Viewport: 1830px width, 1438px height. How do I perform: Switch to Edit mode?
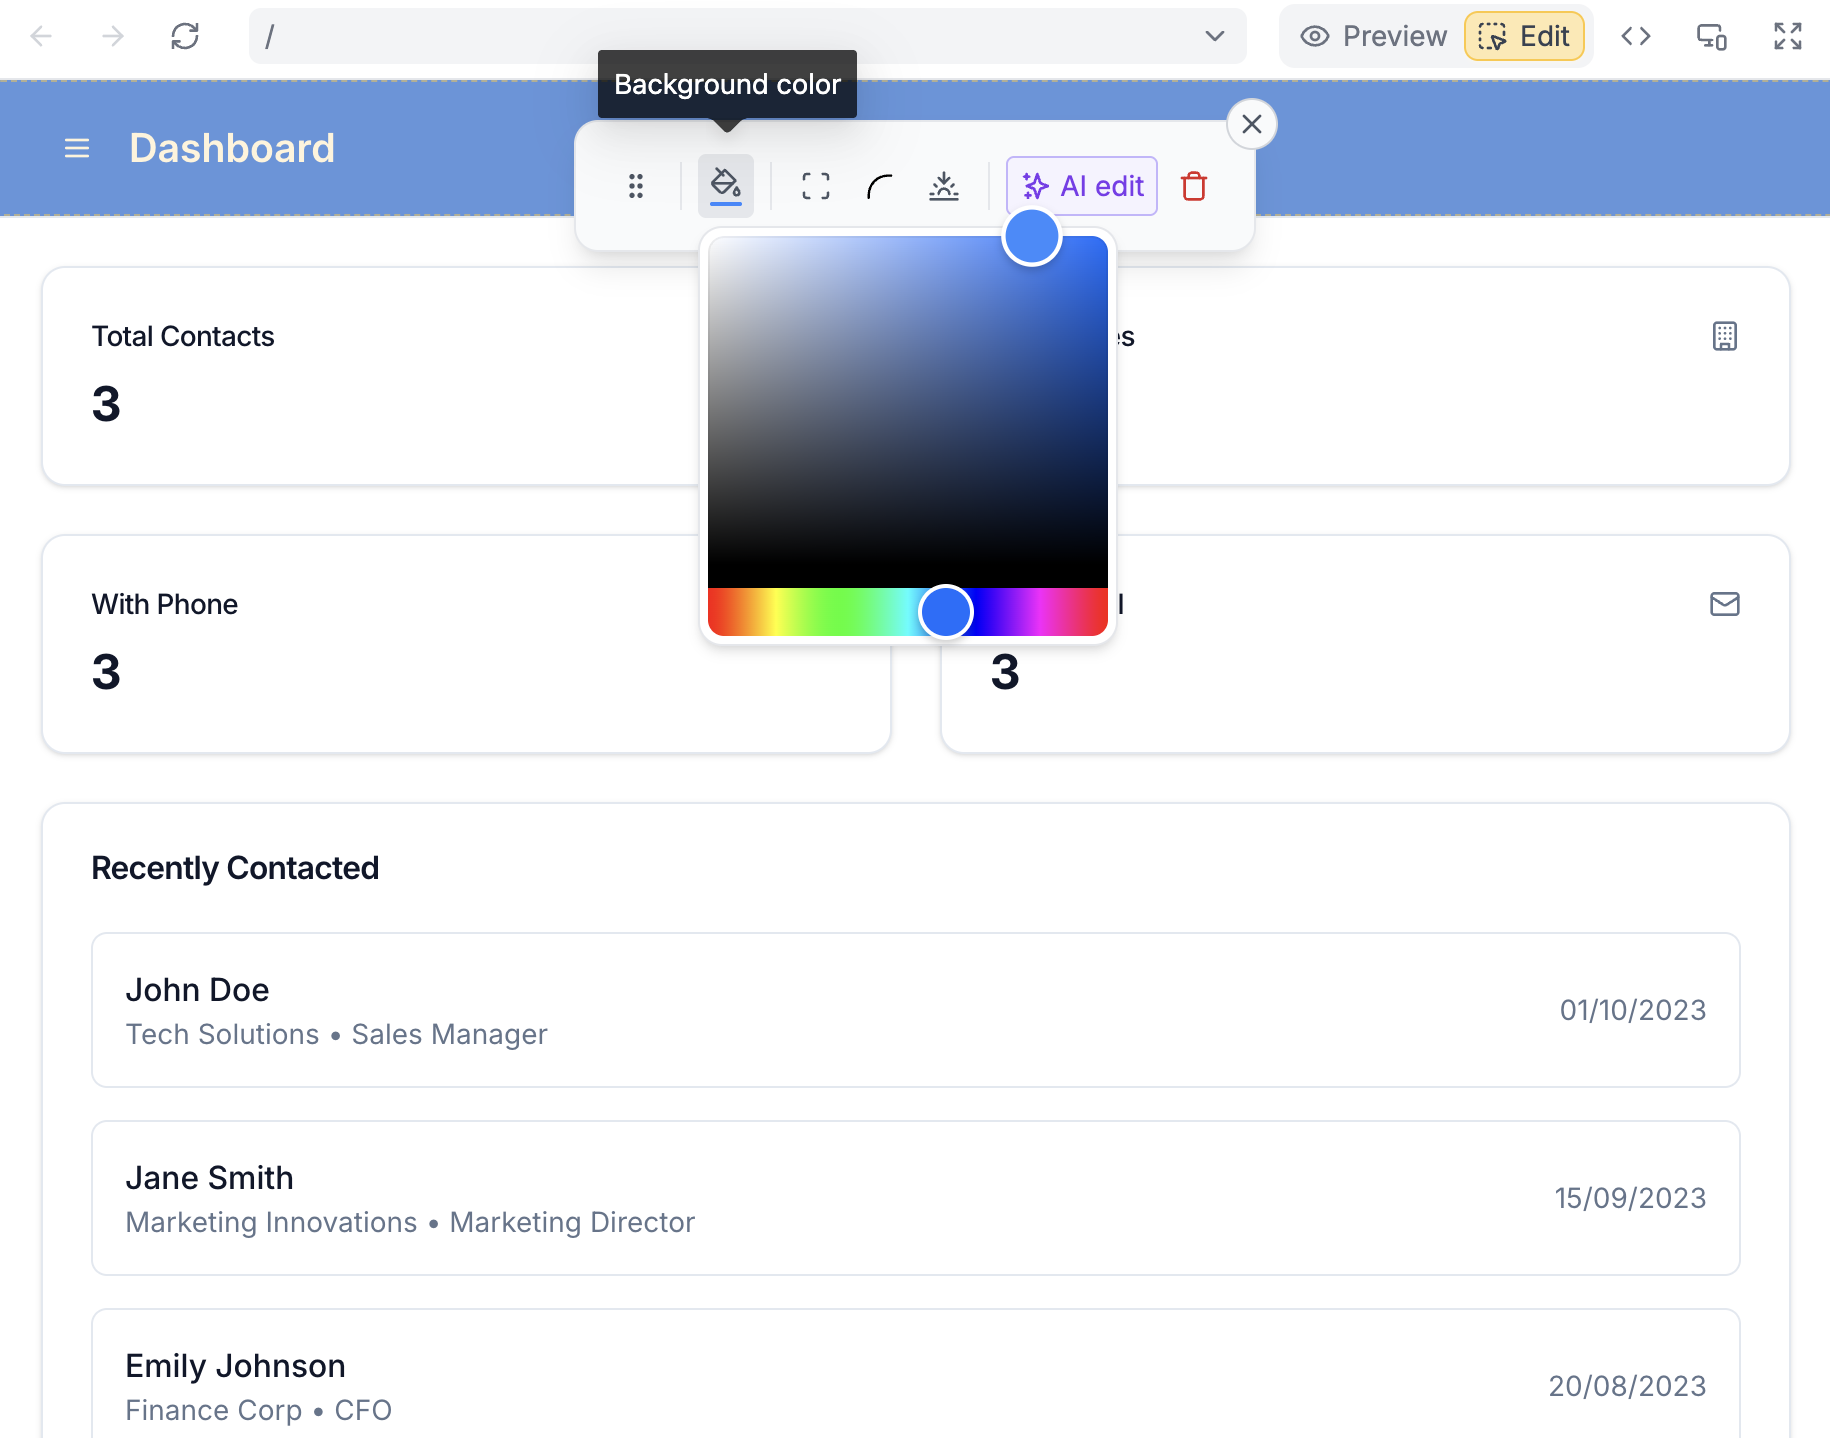(1524, 37)
